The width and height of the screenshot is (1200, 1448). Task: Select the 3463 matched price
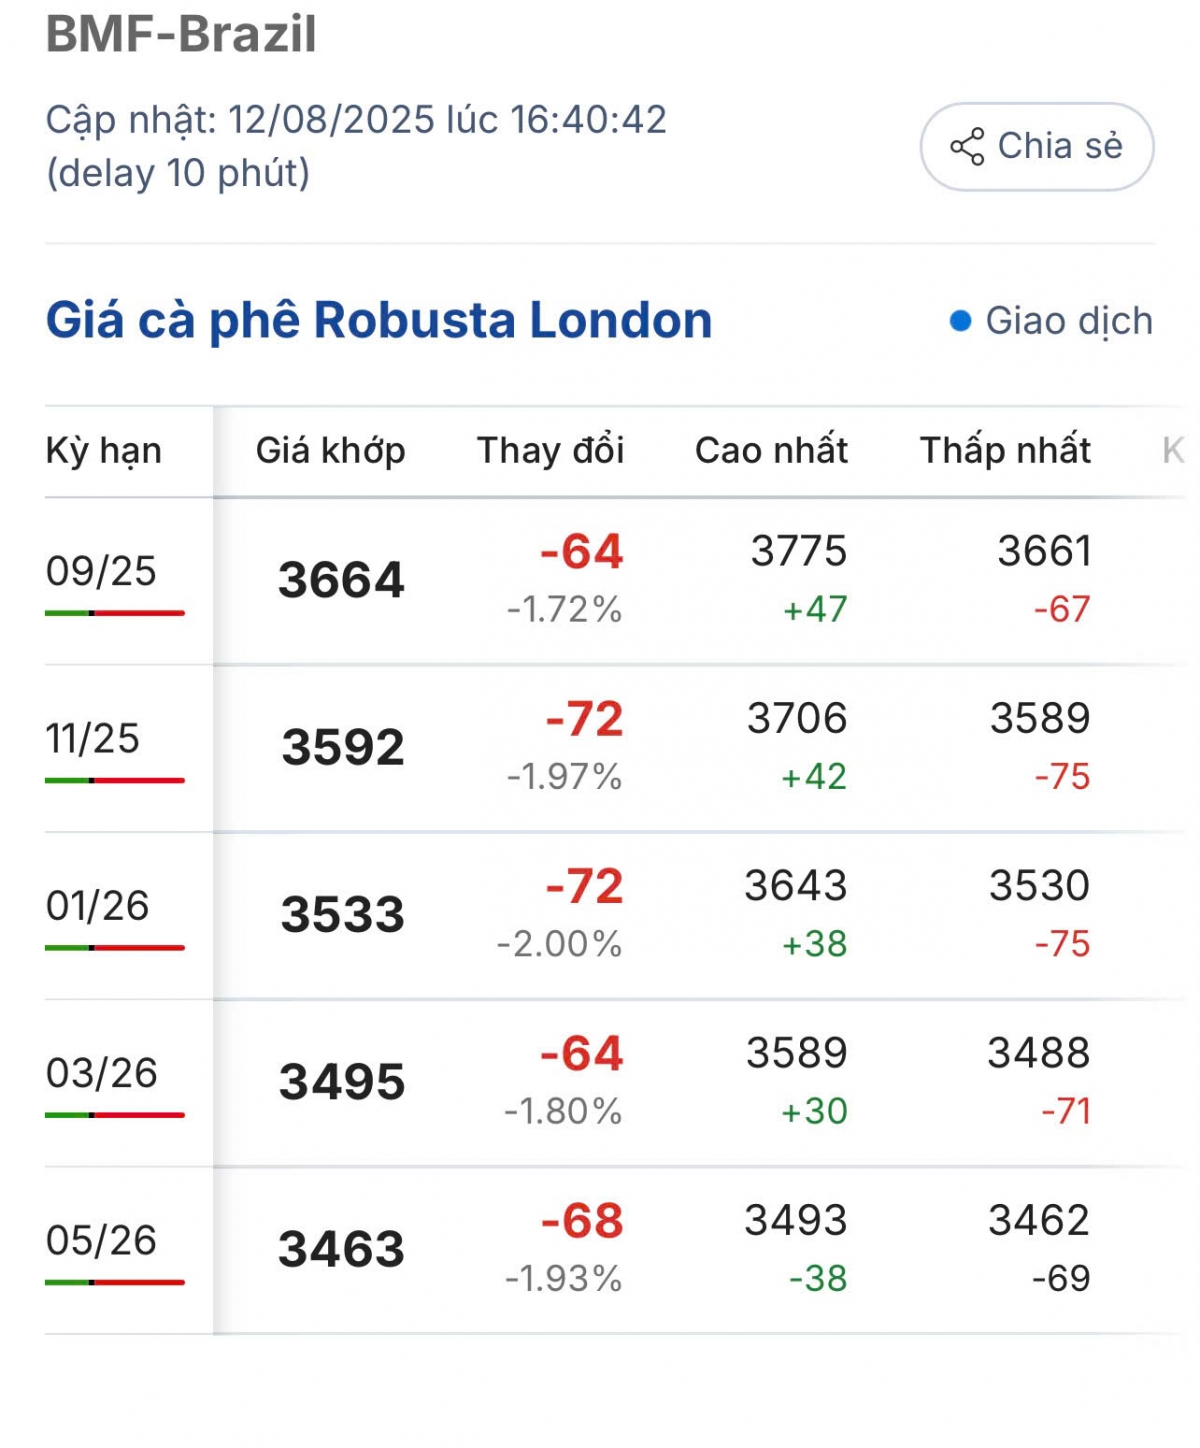[x=341, y=1250]
